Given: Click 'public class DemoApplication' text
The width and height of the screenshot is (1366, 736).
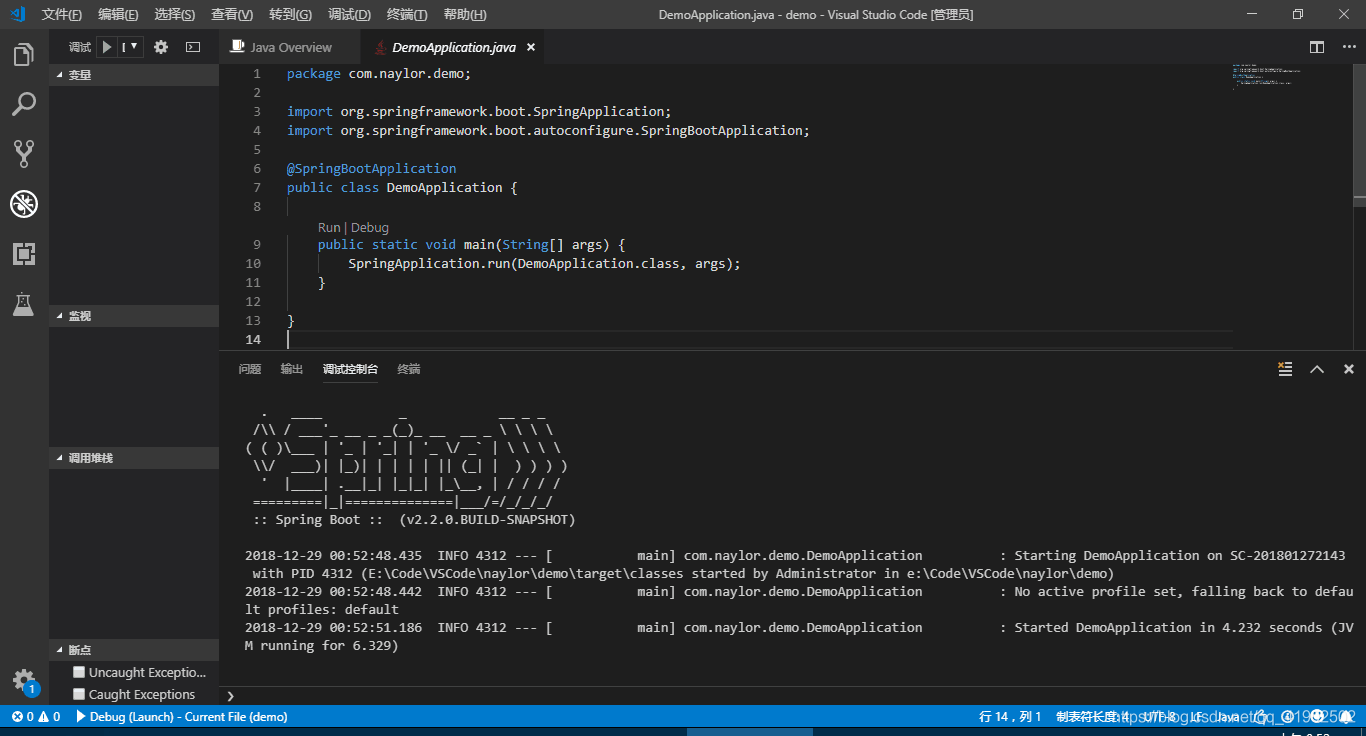Looking at the screenshot, I should pyautogui.click(x=395, y=187).
